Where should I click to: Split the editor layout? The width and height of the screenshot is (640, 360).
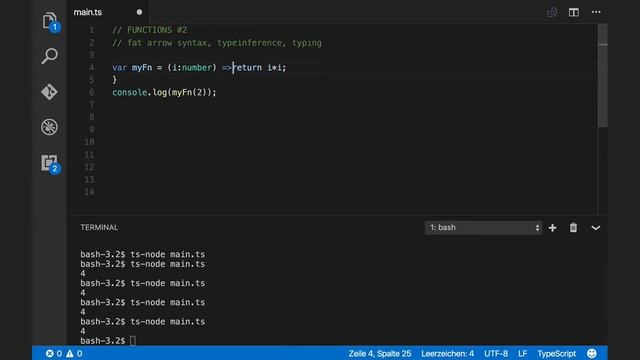click(573, 12)
